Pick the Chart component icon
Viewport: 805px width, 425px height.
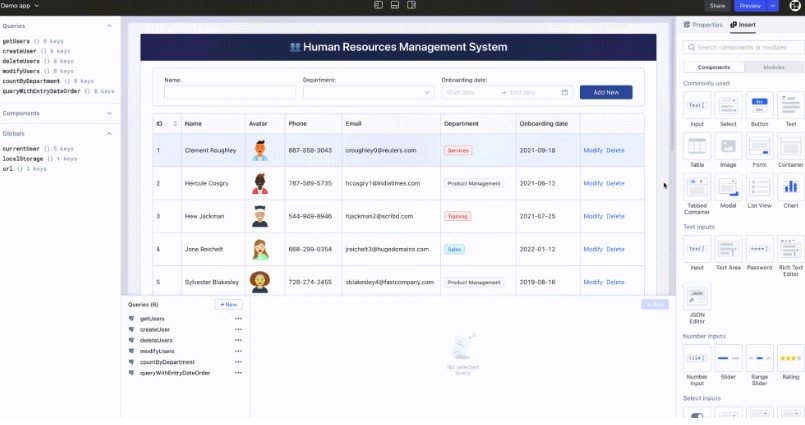(x=791, y=187)
